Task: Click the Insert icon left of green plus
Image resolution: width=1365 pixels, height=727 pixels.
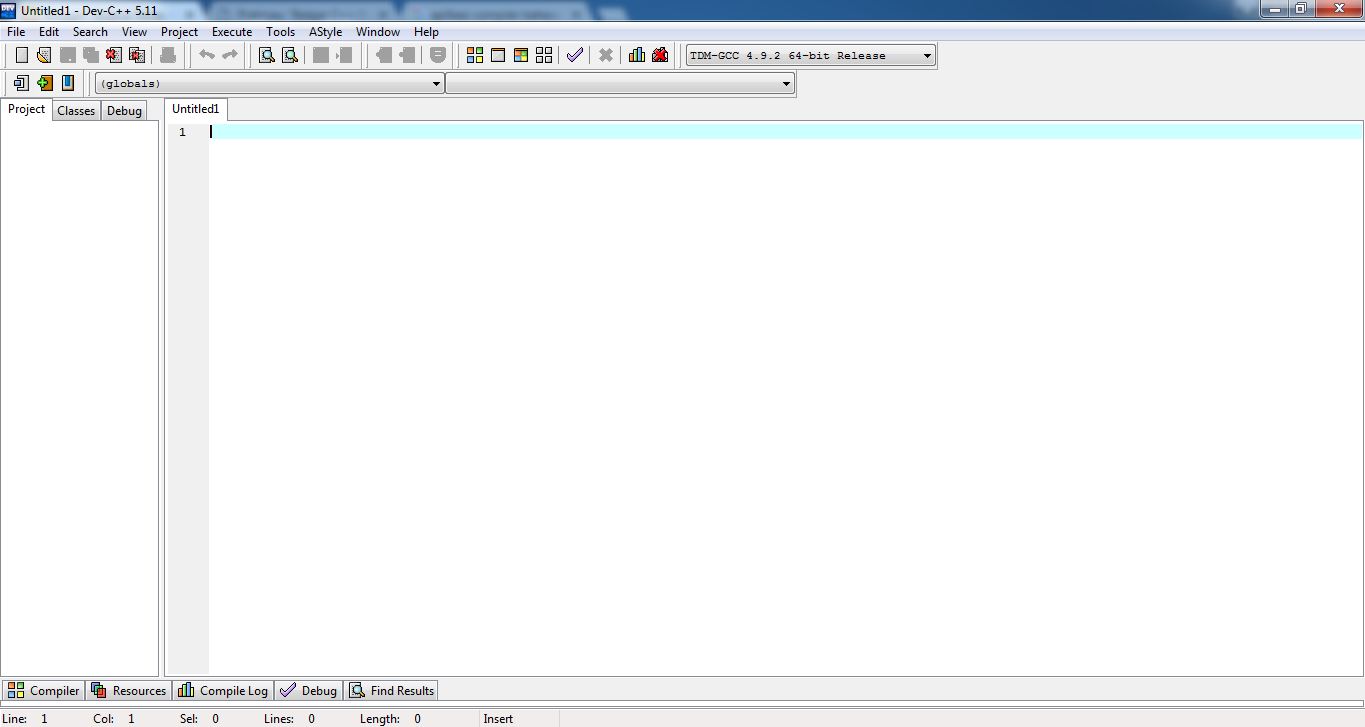Action: [21, 83]
